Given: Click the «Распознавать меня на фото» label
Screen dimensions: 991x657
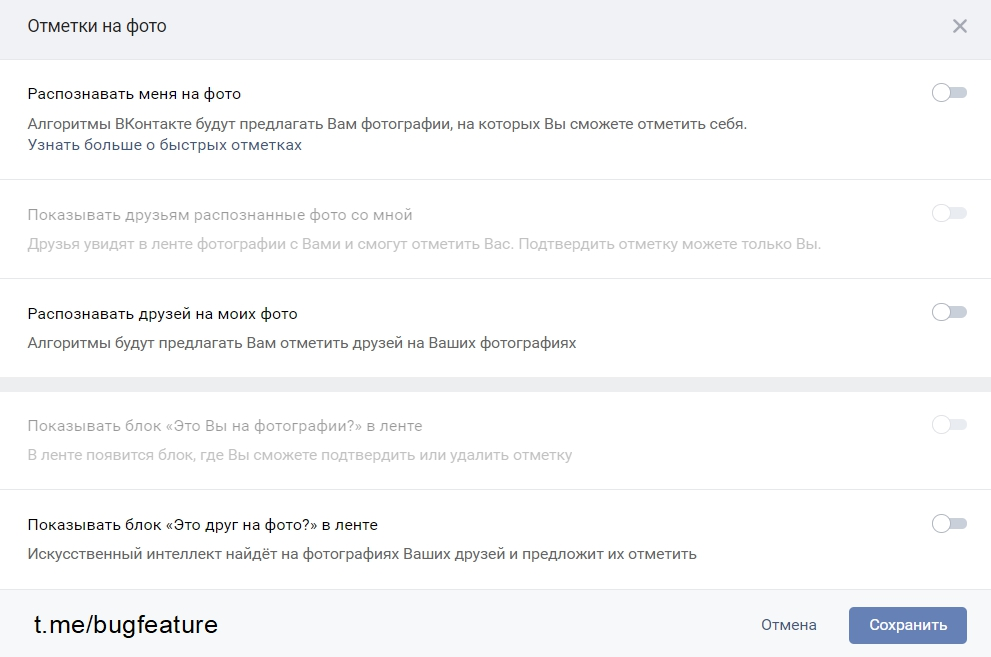Looking at the screenshot, I should click(134, 94).
